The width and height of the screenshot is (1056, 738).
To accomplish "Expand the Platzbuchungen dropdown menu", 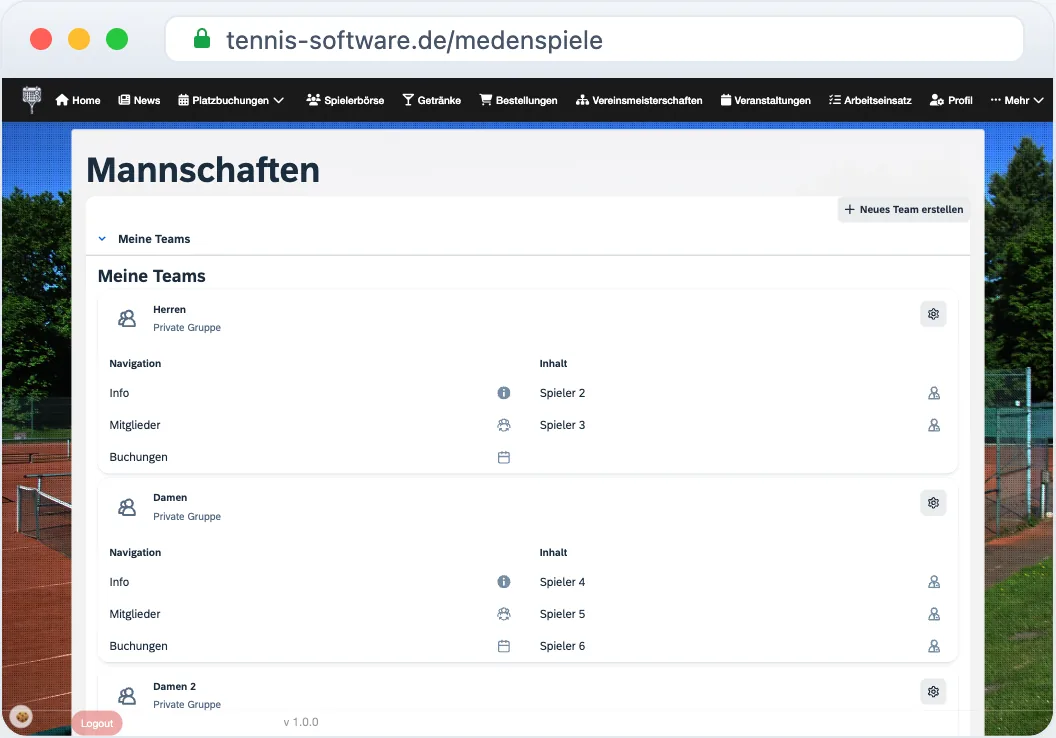I will click(231, 100).
